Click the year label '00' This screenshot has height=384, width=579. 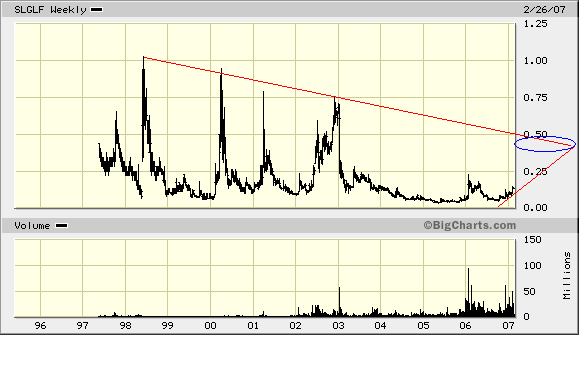coord(210,326)
